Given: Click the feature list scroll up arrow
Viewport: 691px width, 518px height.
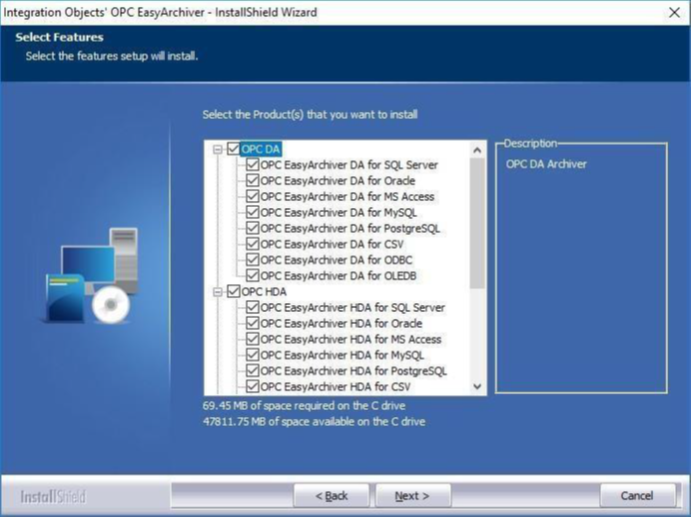Looking at the screenshot, I should click(477, 150).
